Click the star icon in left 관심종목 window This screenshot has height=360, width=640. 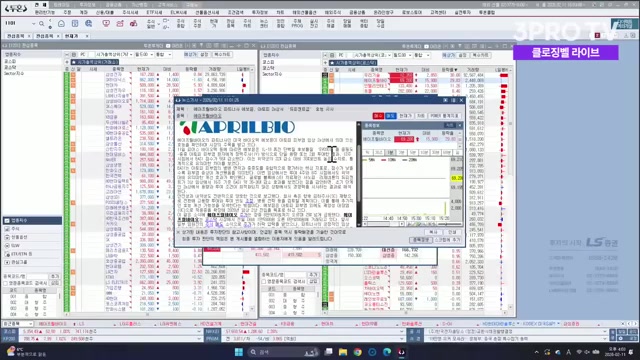click(74, 62)
